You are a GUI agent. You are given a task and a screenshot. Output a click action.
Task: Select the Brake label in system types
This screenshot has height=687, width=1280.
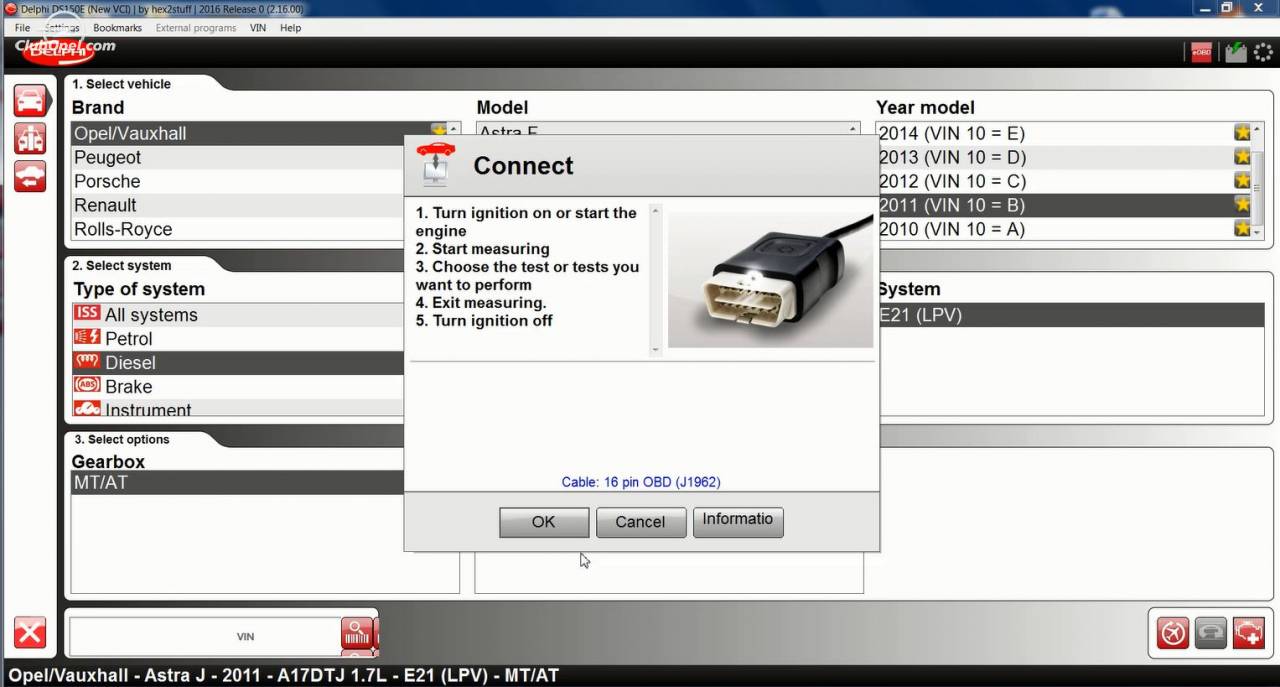coord(129,386)
